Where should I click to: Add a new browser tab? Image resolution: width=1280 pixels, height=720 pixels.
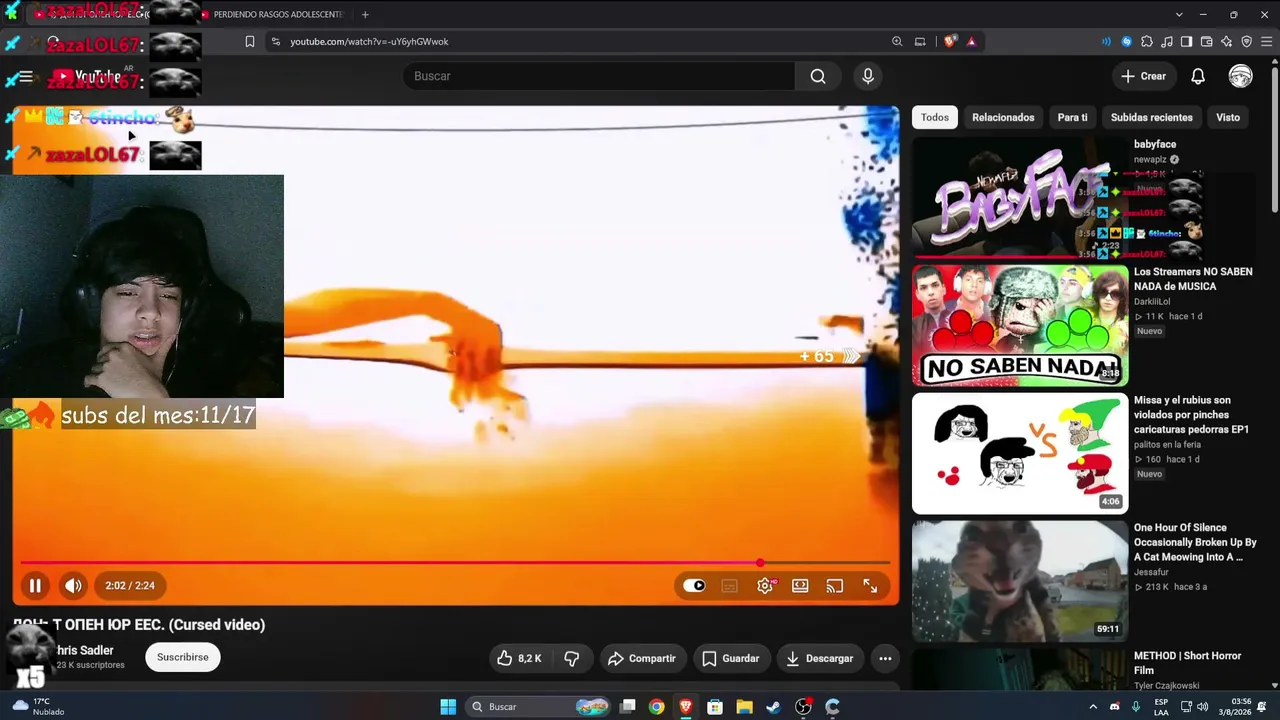[365, 15]
